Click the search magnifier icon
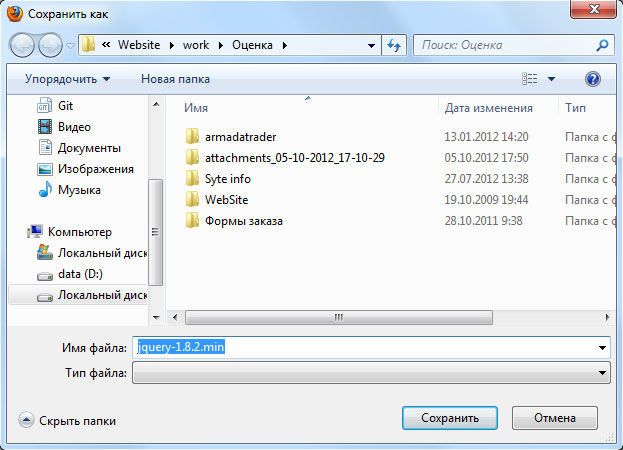 coord(602,45)
